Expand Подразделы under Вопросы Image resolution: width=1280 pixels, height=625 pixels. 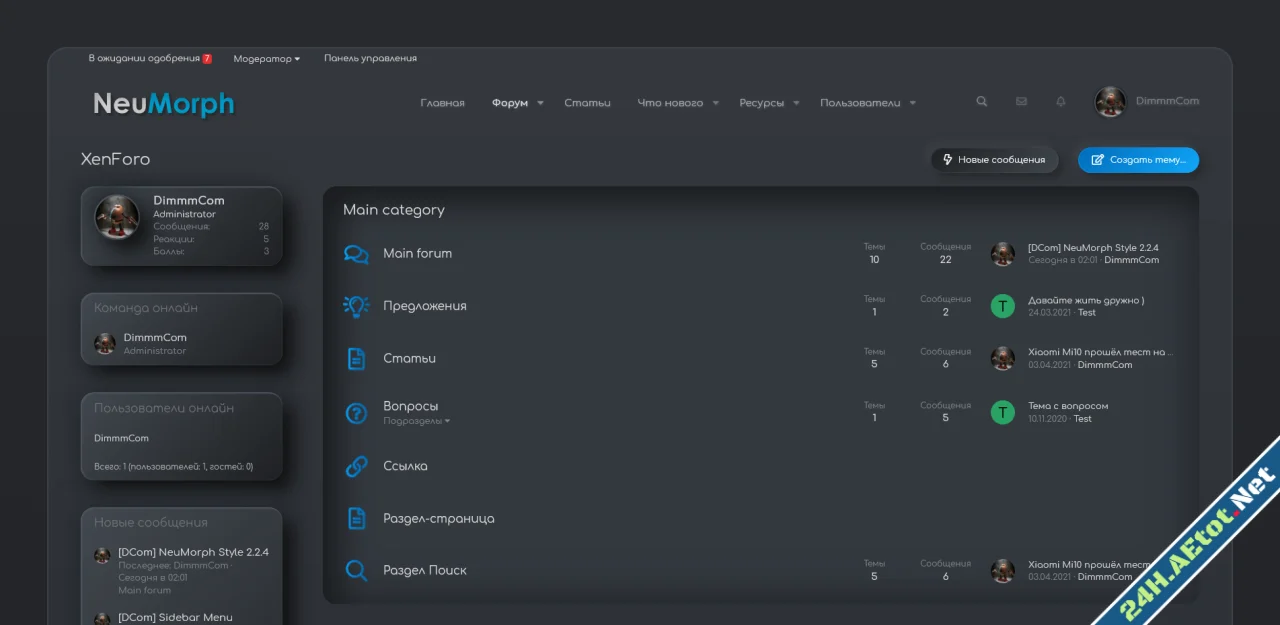pos(416,421)
